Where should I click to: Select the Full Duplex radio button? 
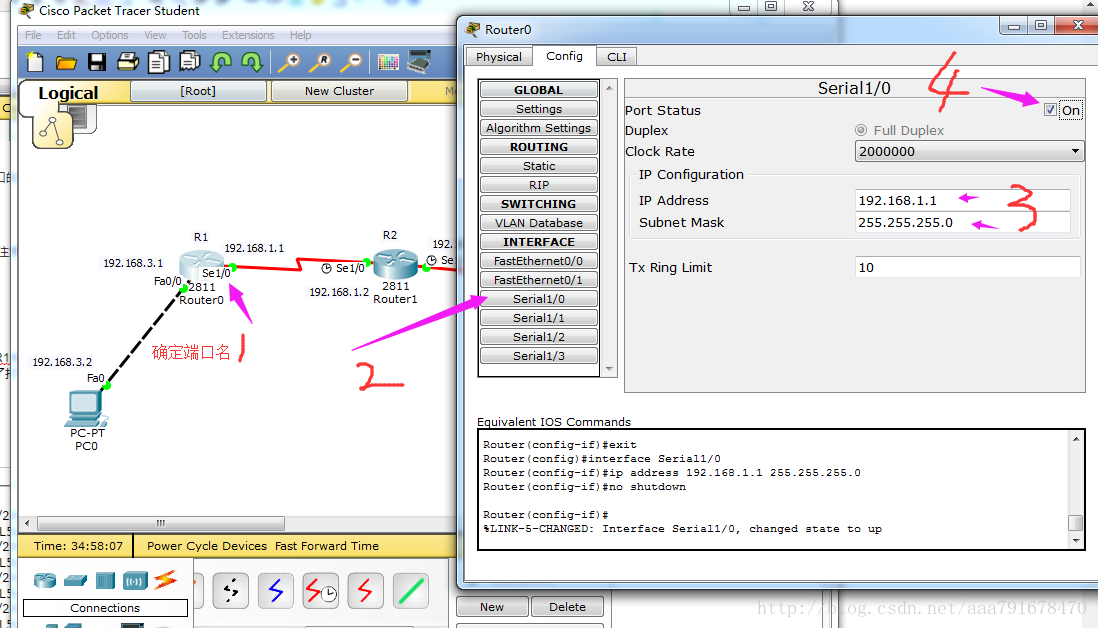(x=861, y=130)
